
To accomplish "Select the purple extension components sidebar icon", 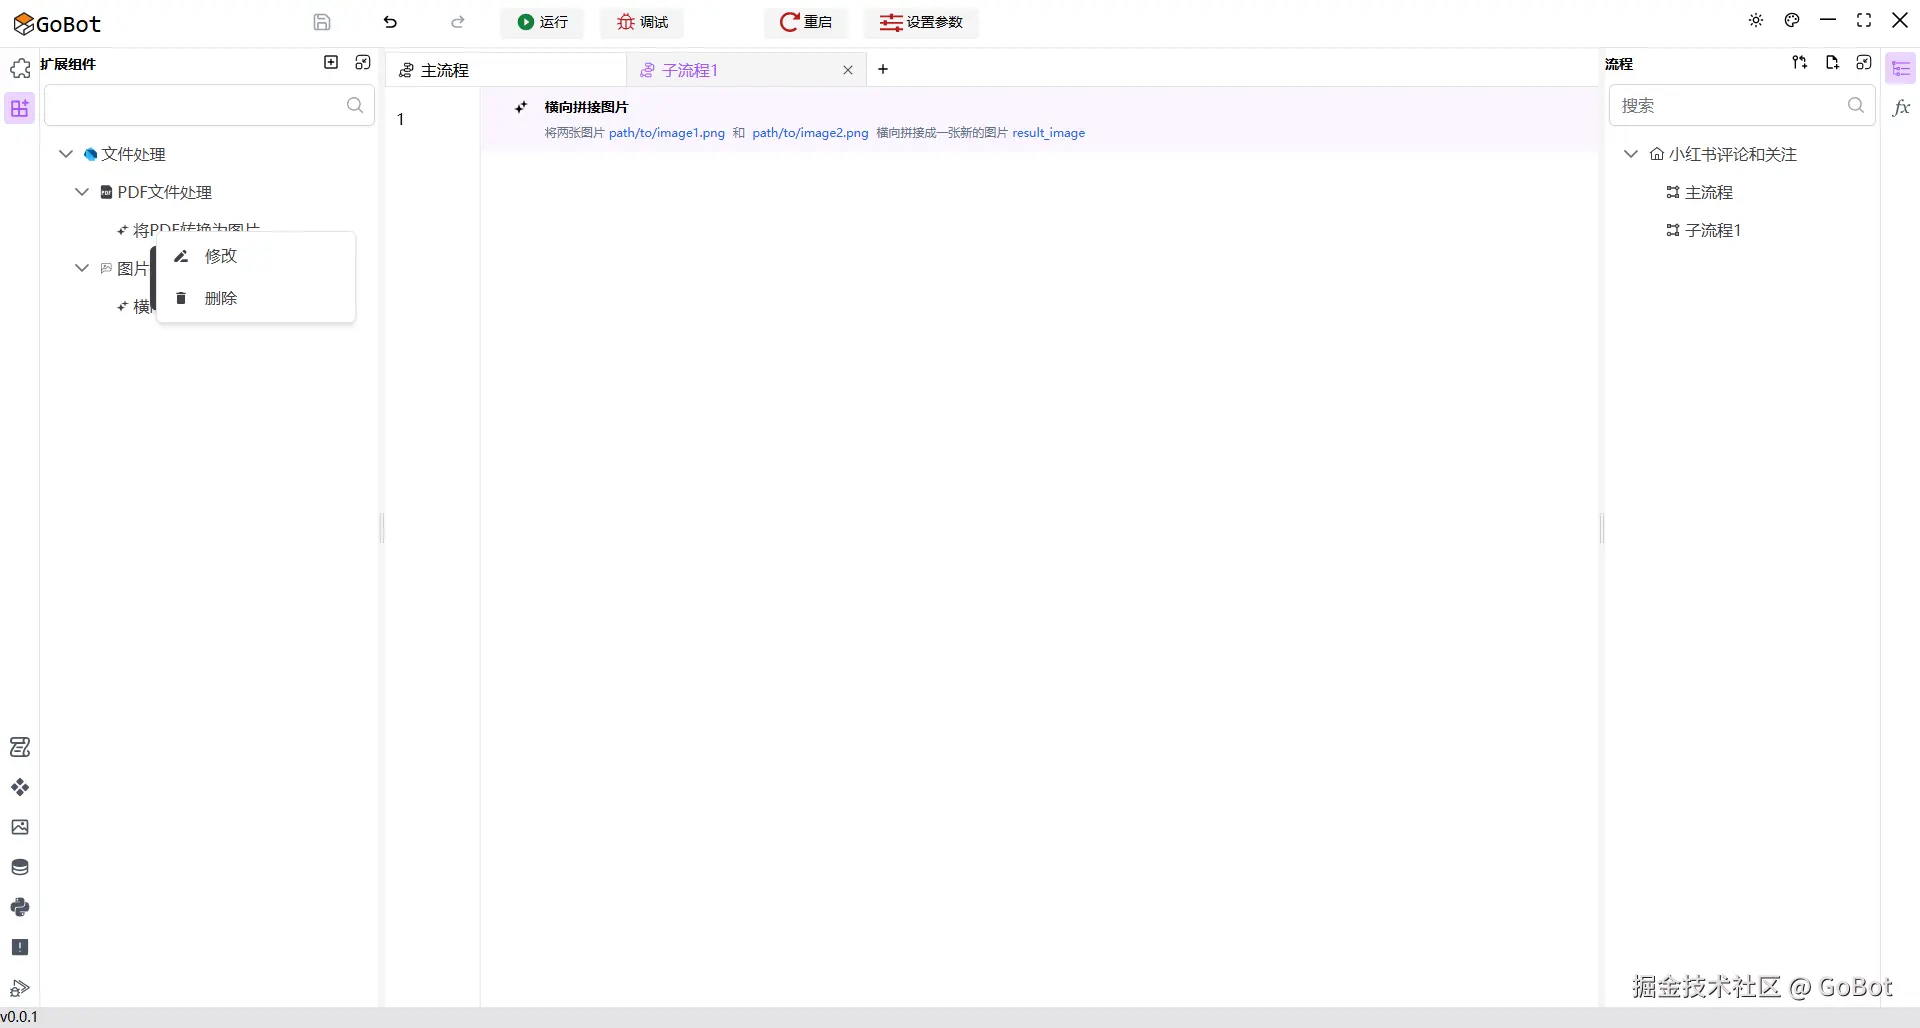I will click(20, 108).
